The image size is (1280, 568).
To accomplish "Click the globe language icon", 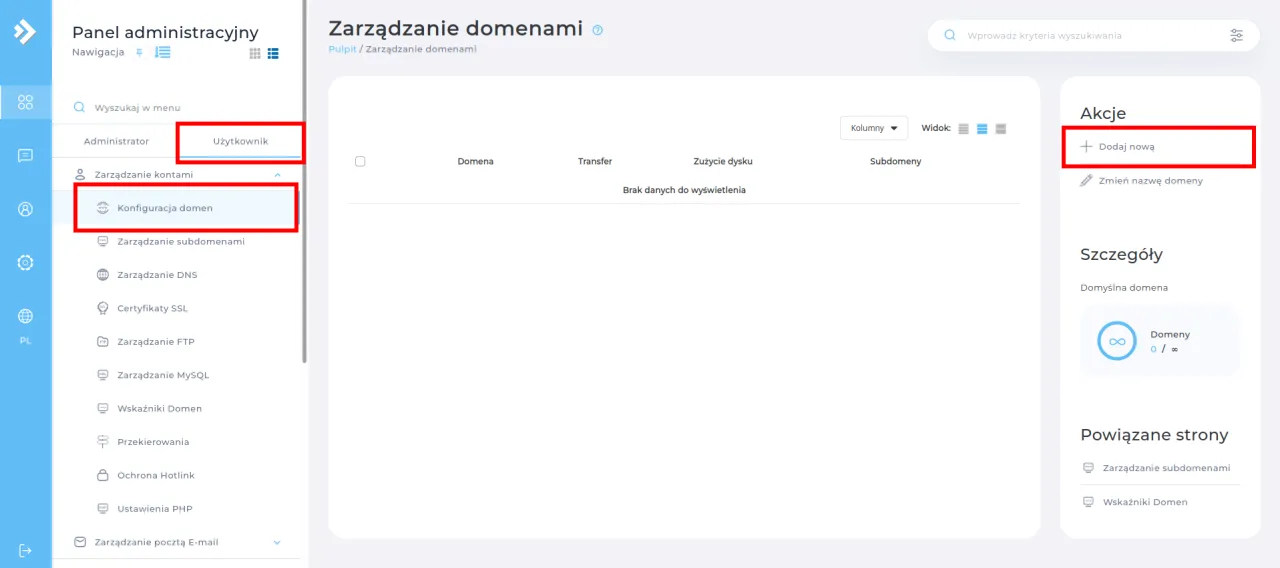I will (25, 316).
